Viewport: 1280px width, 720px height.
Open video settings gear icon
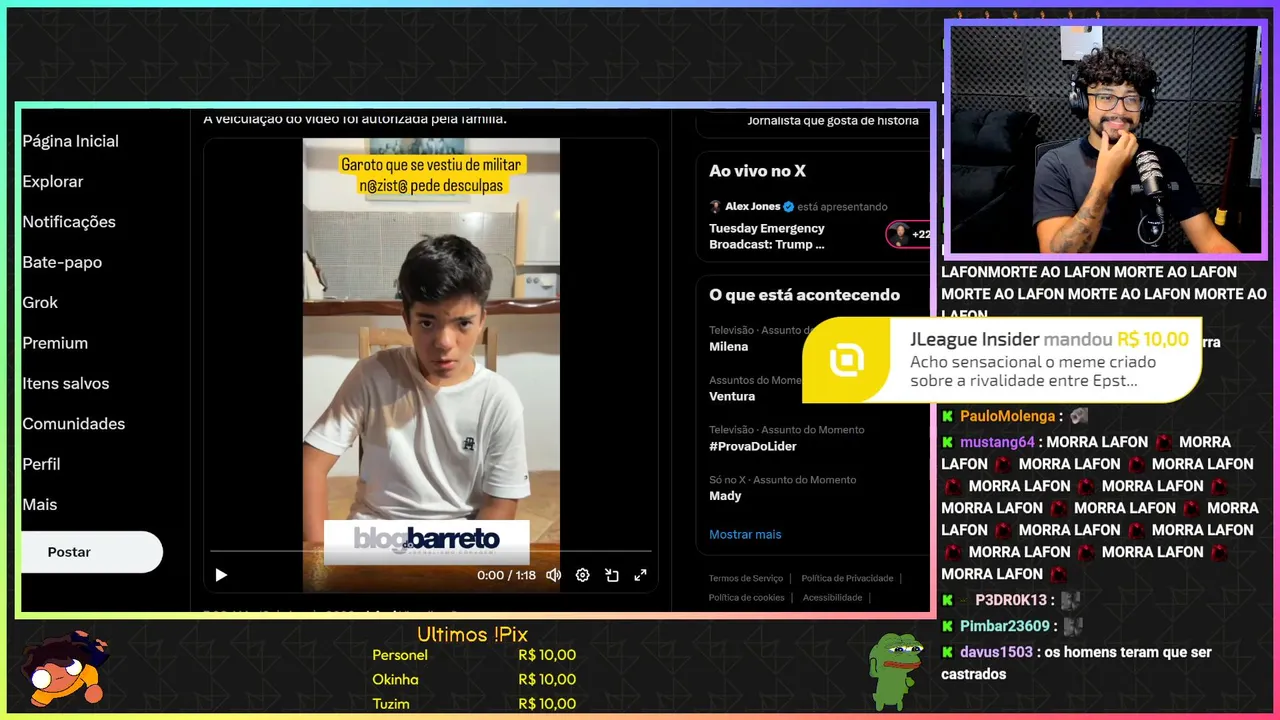pos(582,575)
